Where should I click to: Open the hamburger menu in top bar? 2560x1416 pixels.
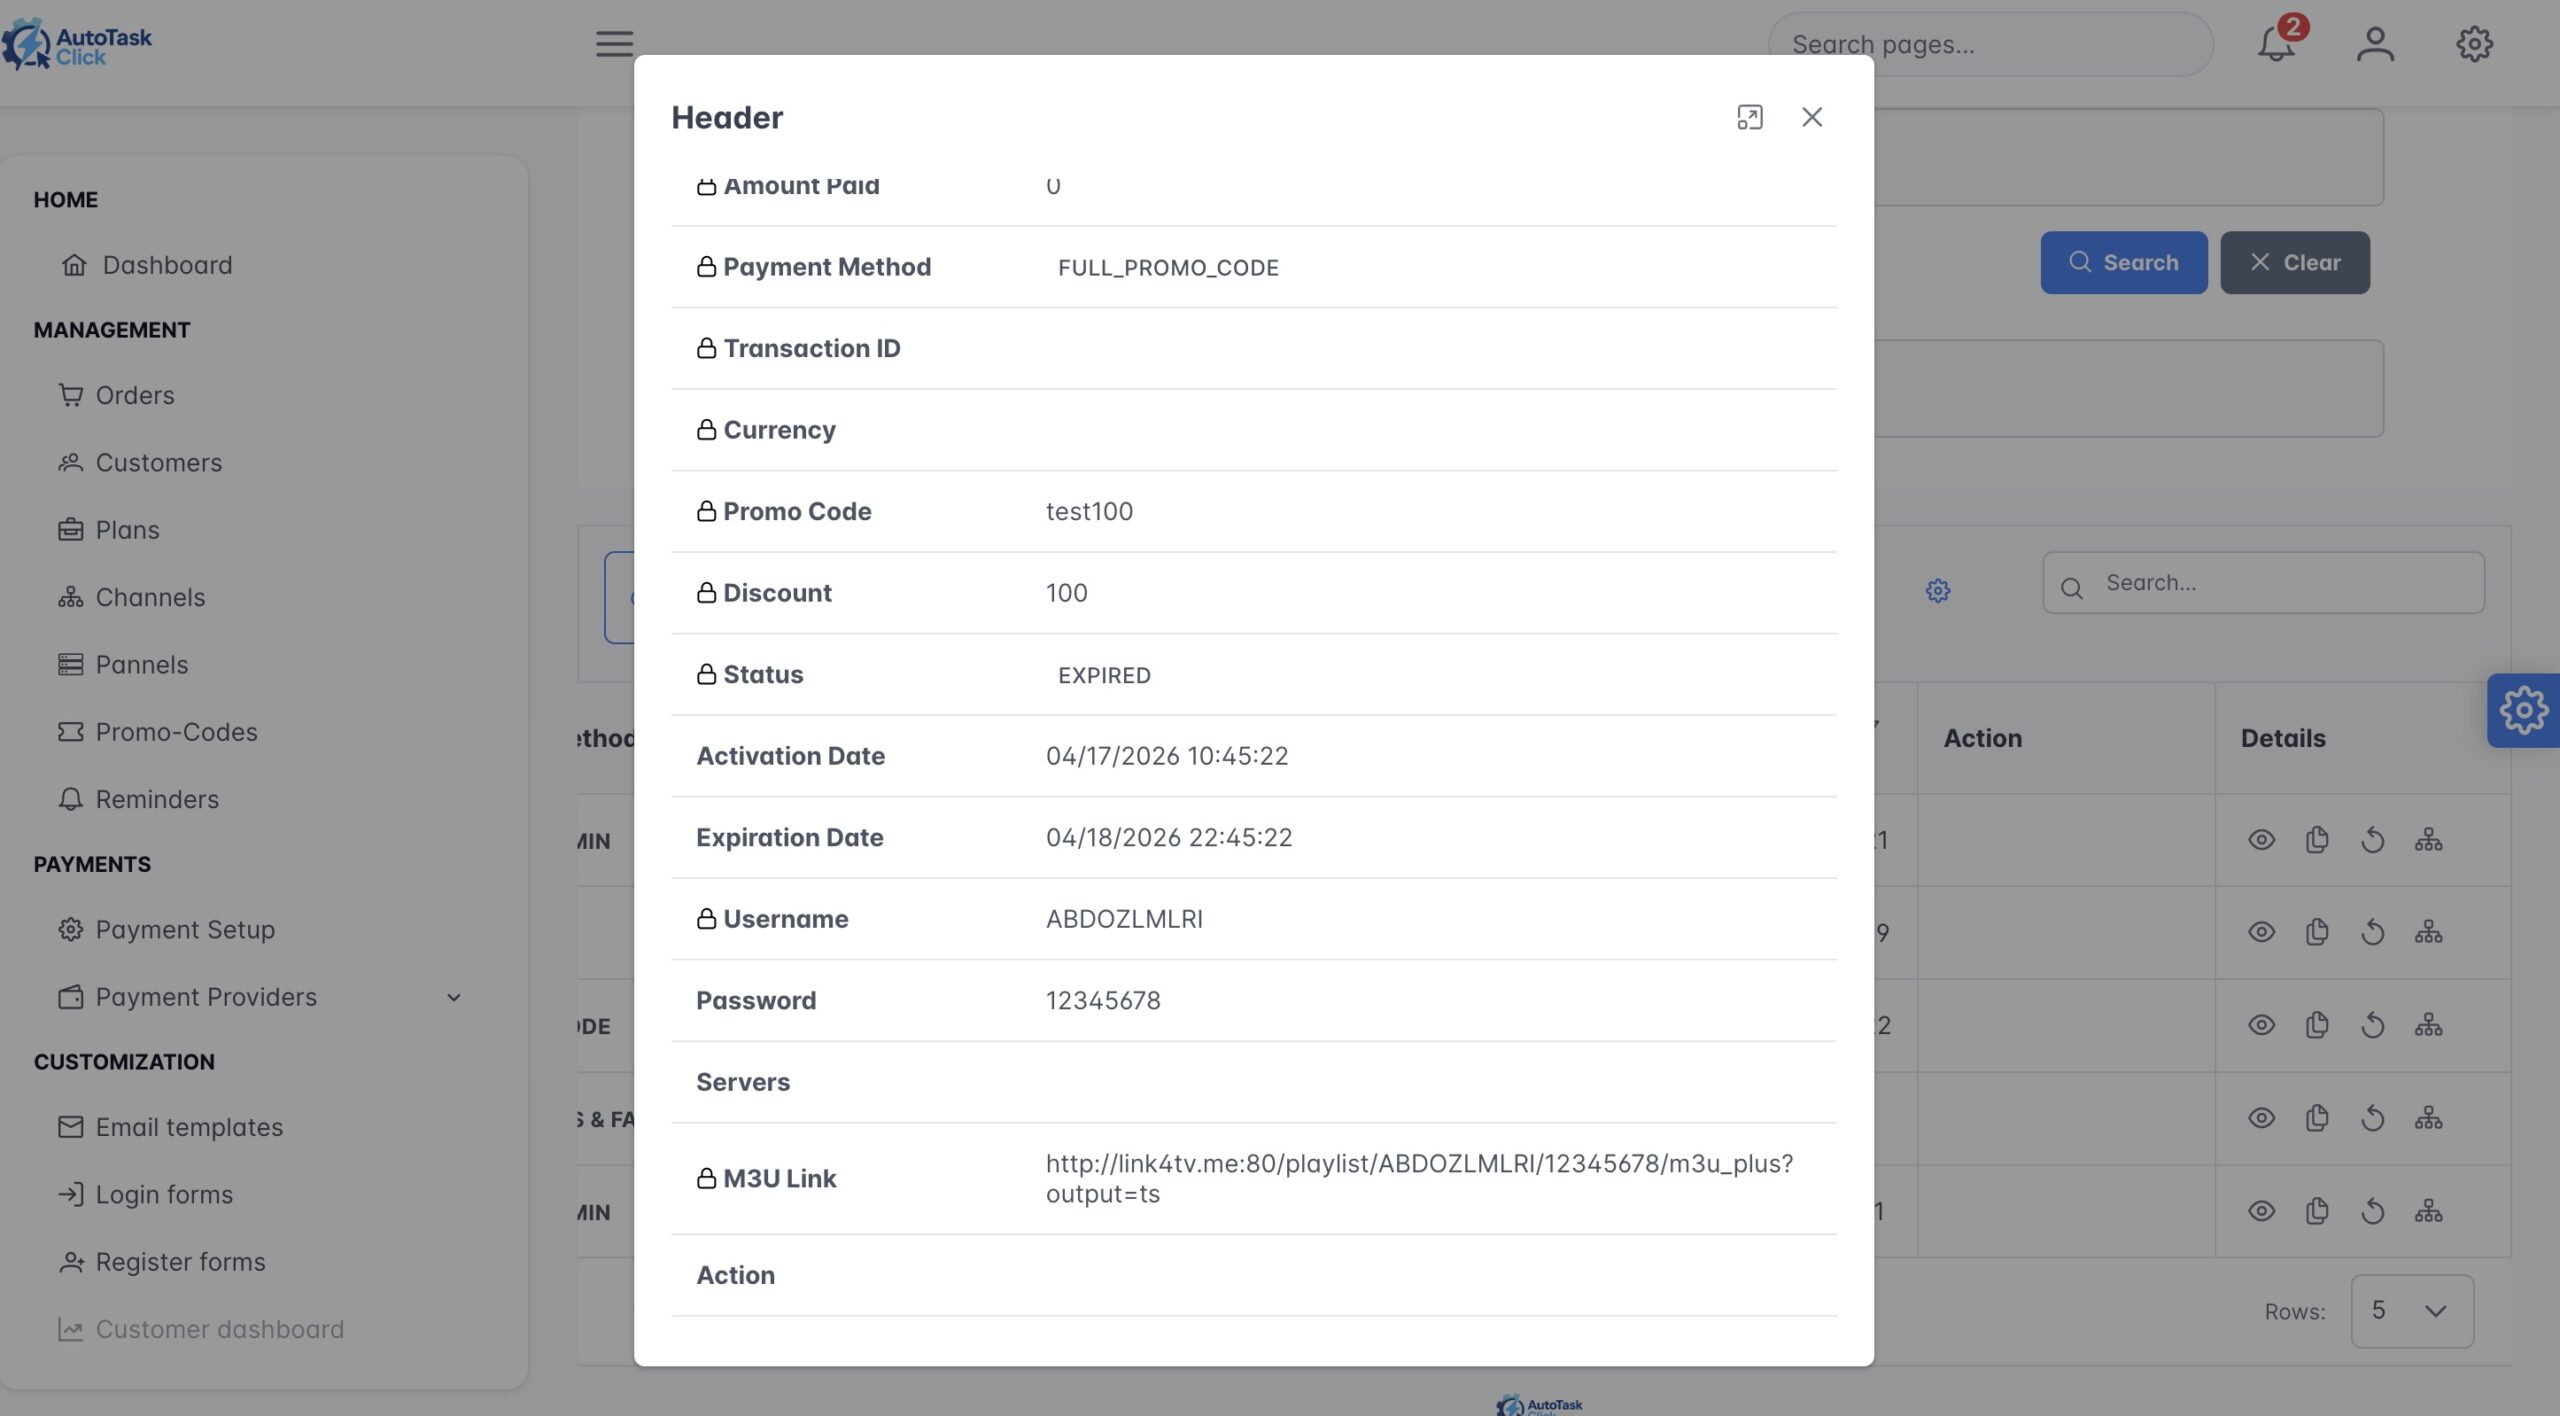tap(614, 44)
